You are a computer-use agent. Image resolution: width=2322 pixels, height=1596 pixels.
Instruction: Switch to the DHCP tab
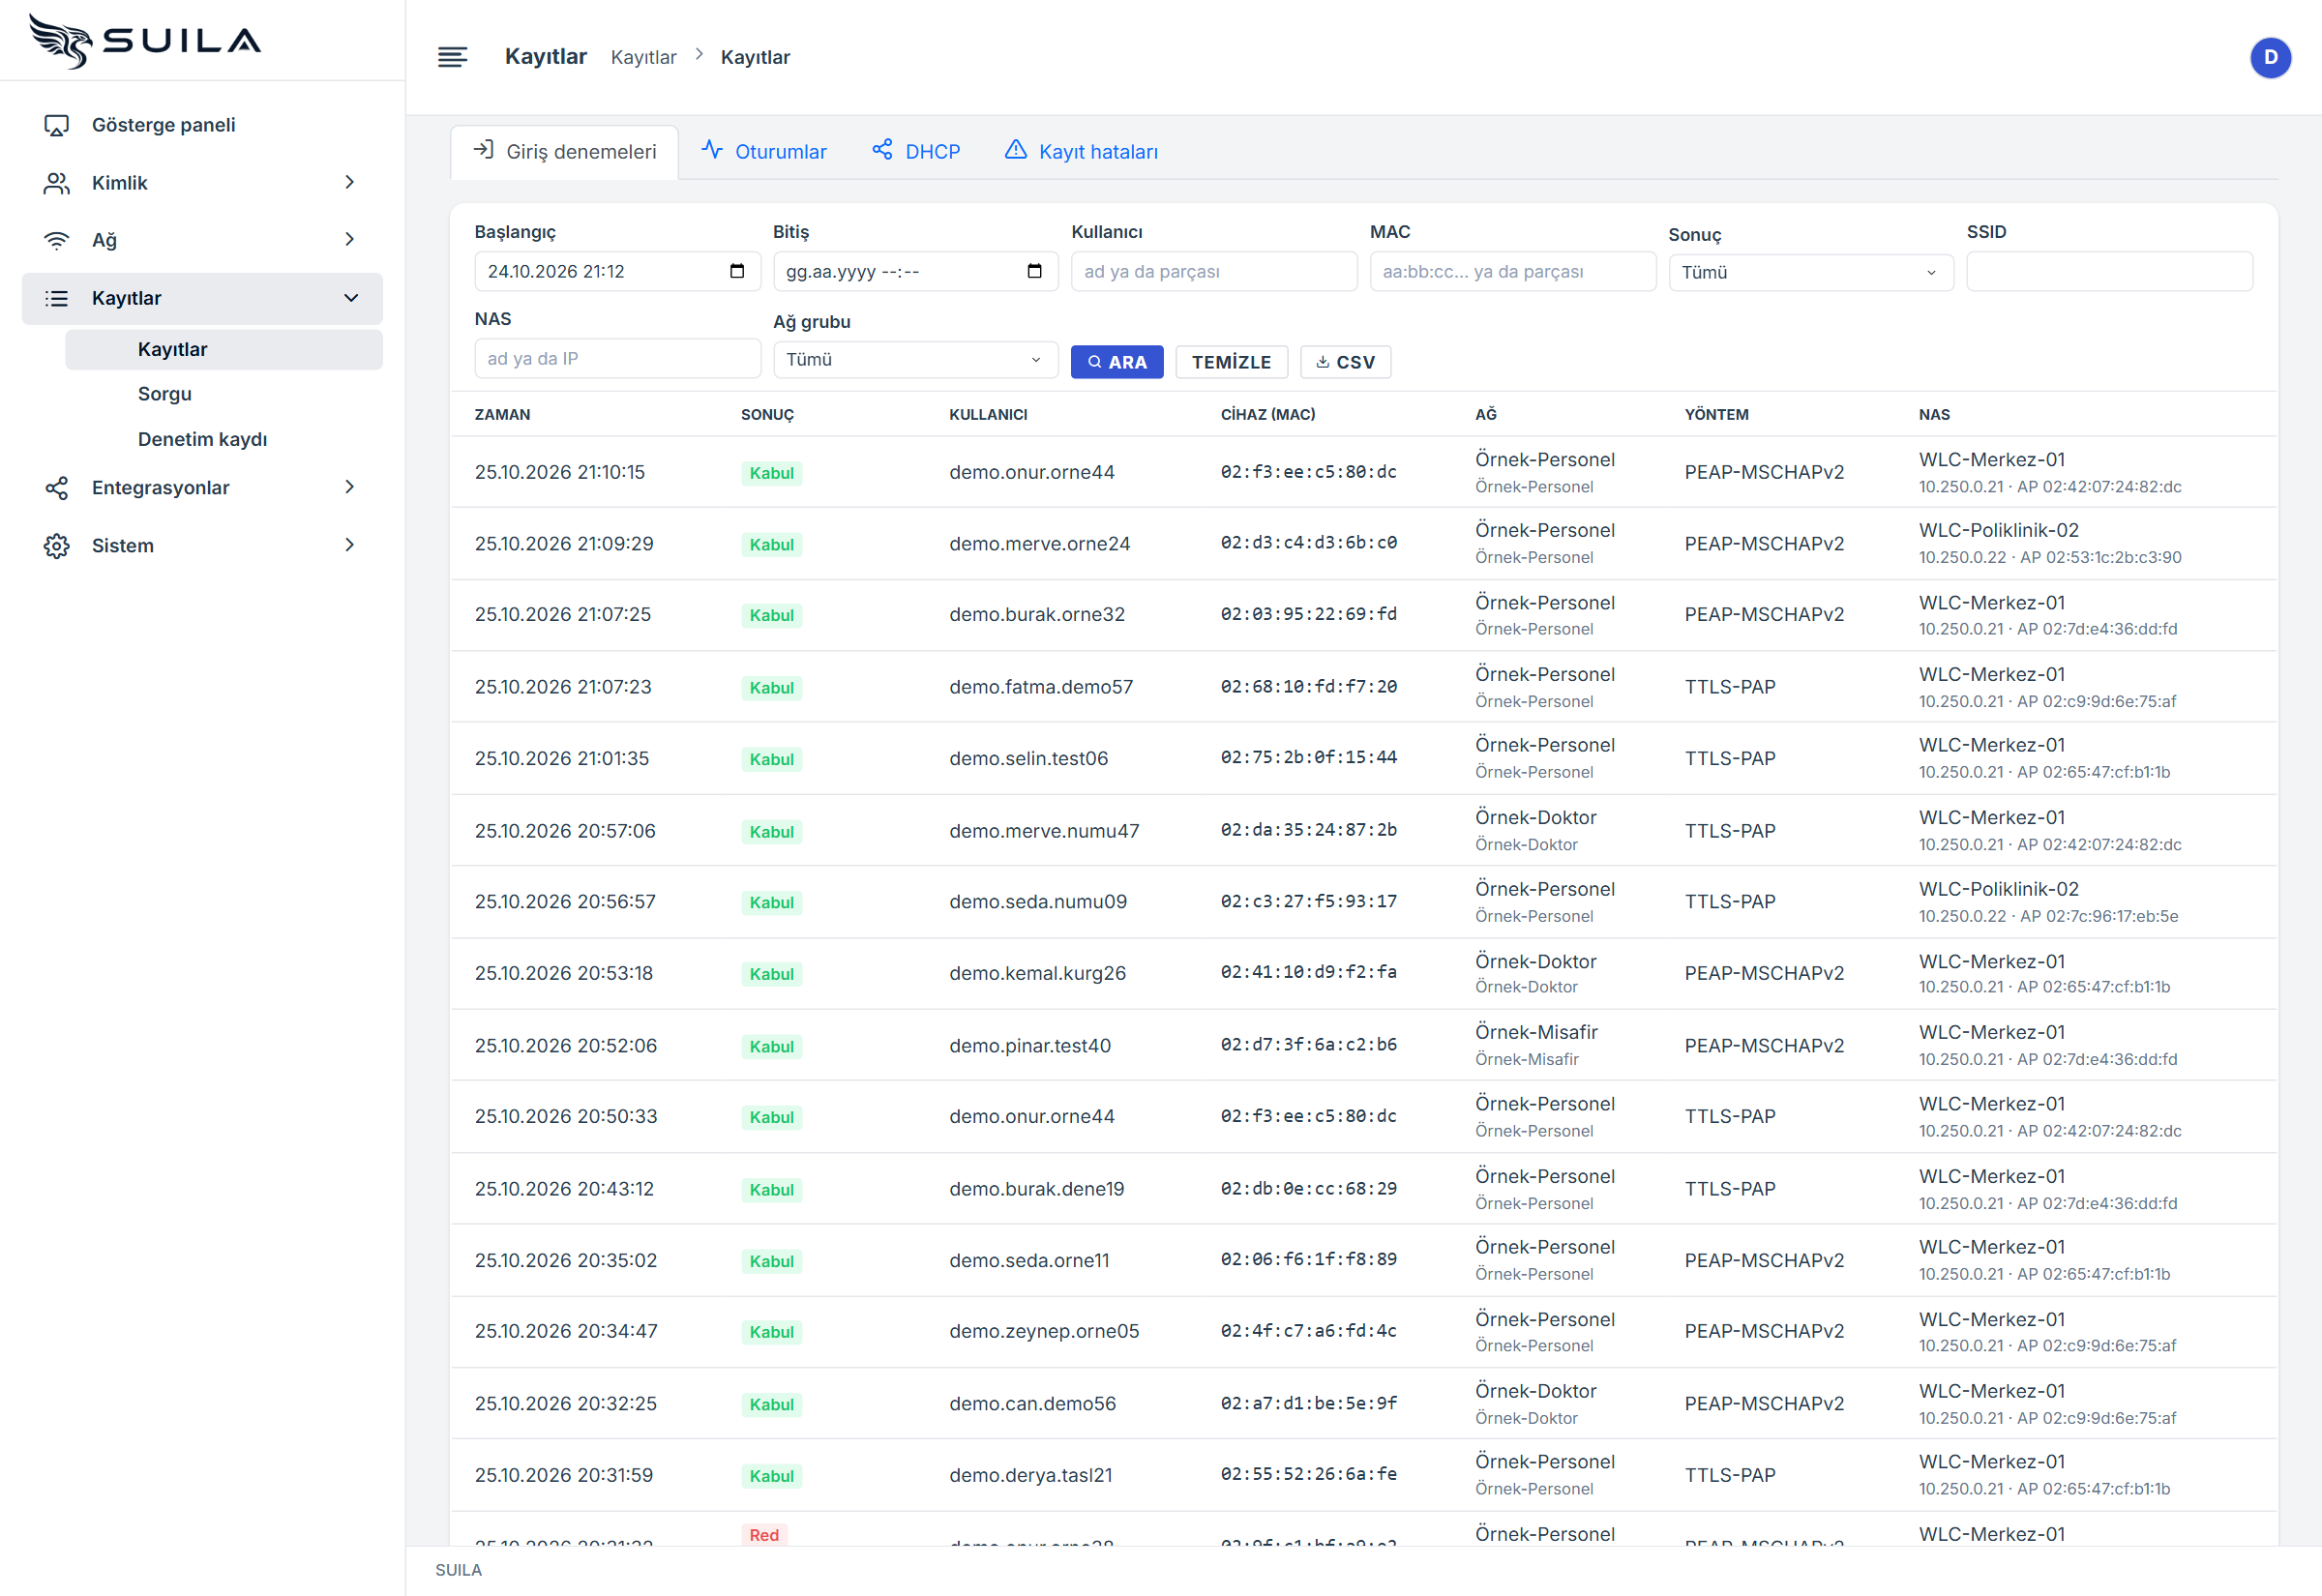coord(916,152)
